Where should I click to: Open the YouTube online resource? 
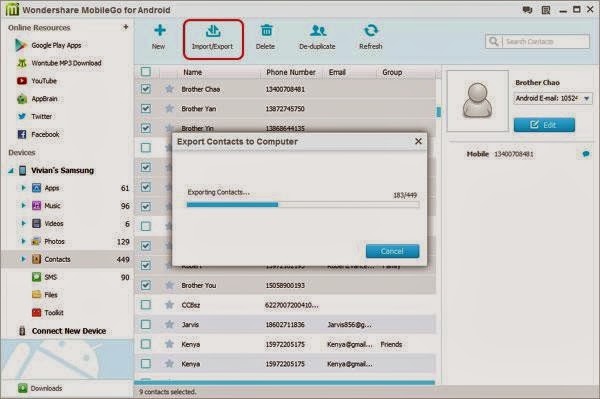click(x=37, y=81)
